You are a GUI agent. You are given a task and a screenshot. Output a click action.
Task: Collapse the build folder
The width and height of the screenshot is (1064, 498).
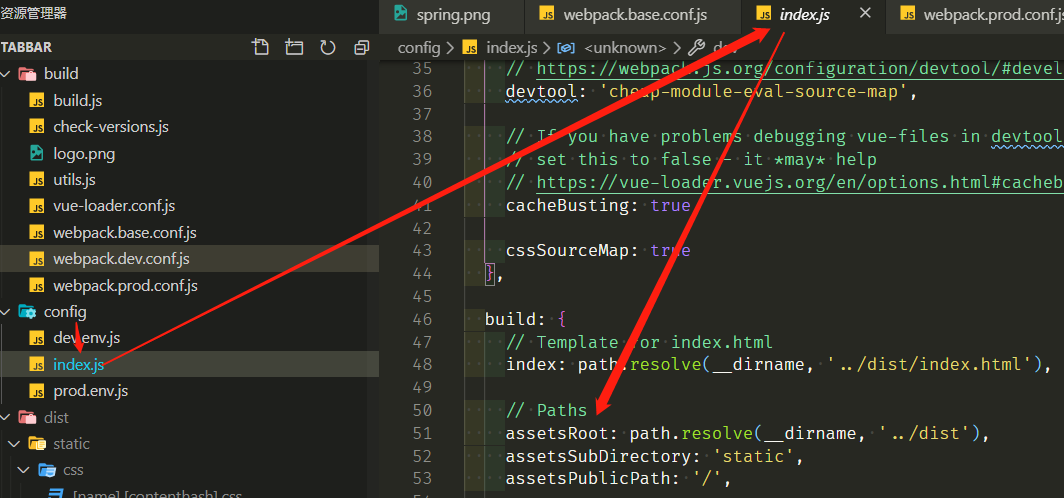click(6, 73)
